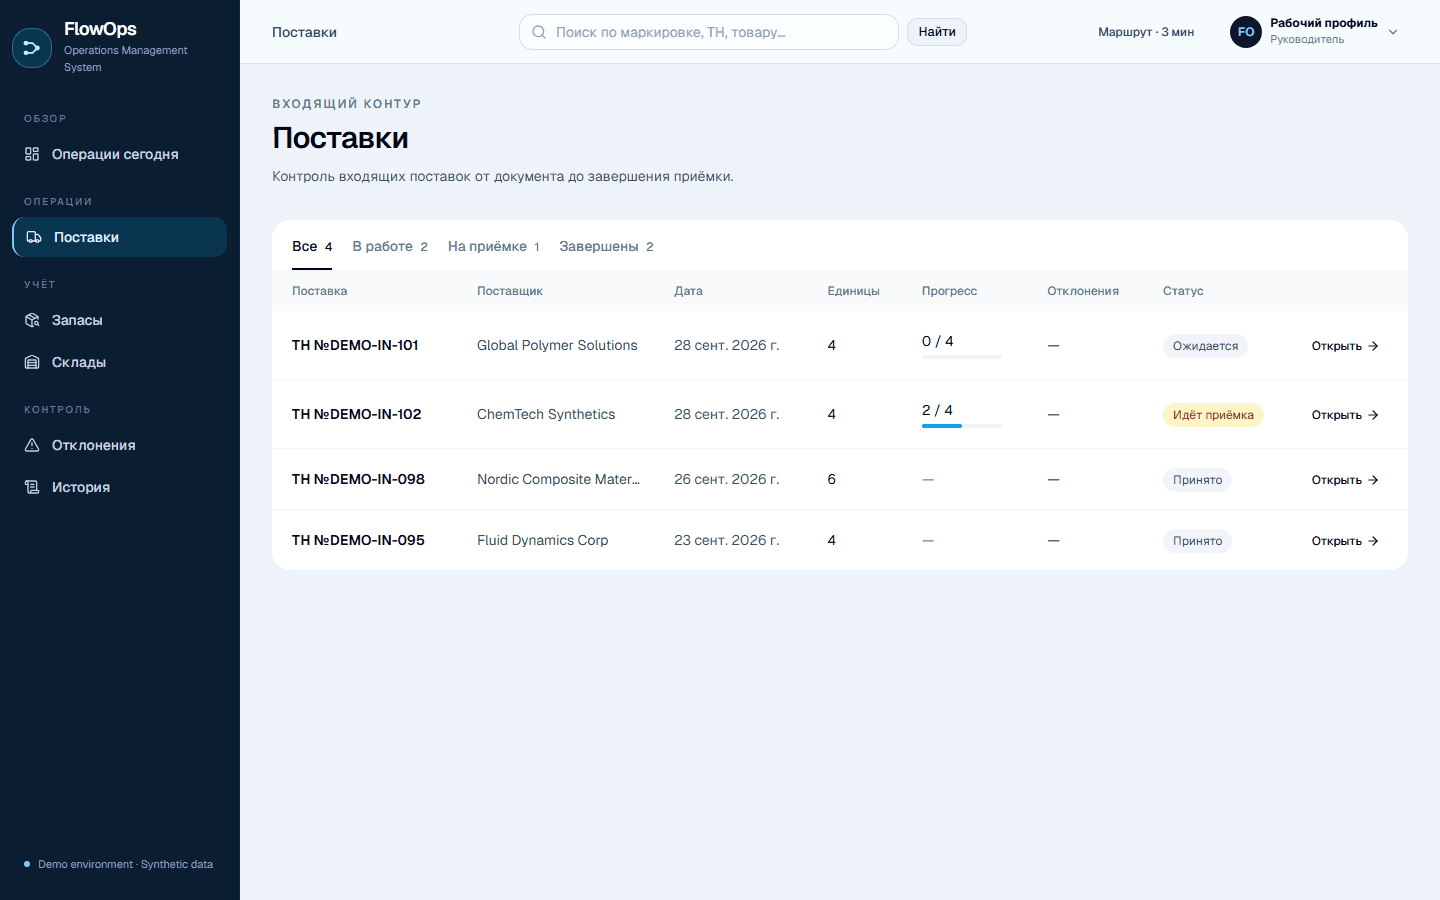Viewport: 1440px width, 900px height.
Task: Click the Поставки breadcrumb in top bar
Action: 304,32
